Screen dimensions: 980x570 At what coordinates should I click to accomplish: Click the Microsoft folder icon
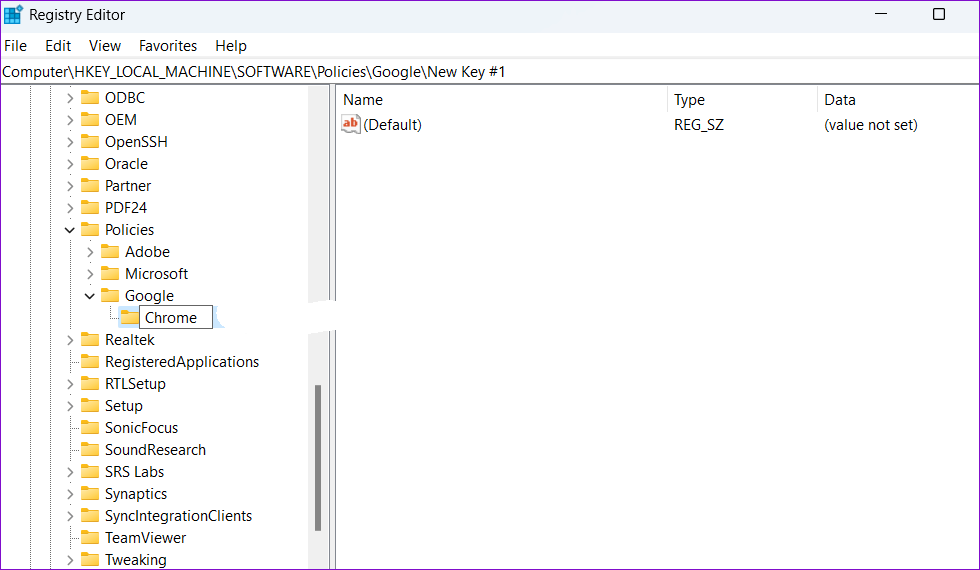(x=110, y=273)
